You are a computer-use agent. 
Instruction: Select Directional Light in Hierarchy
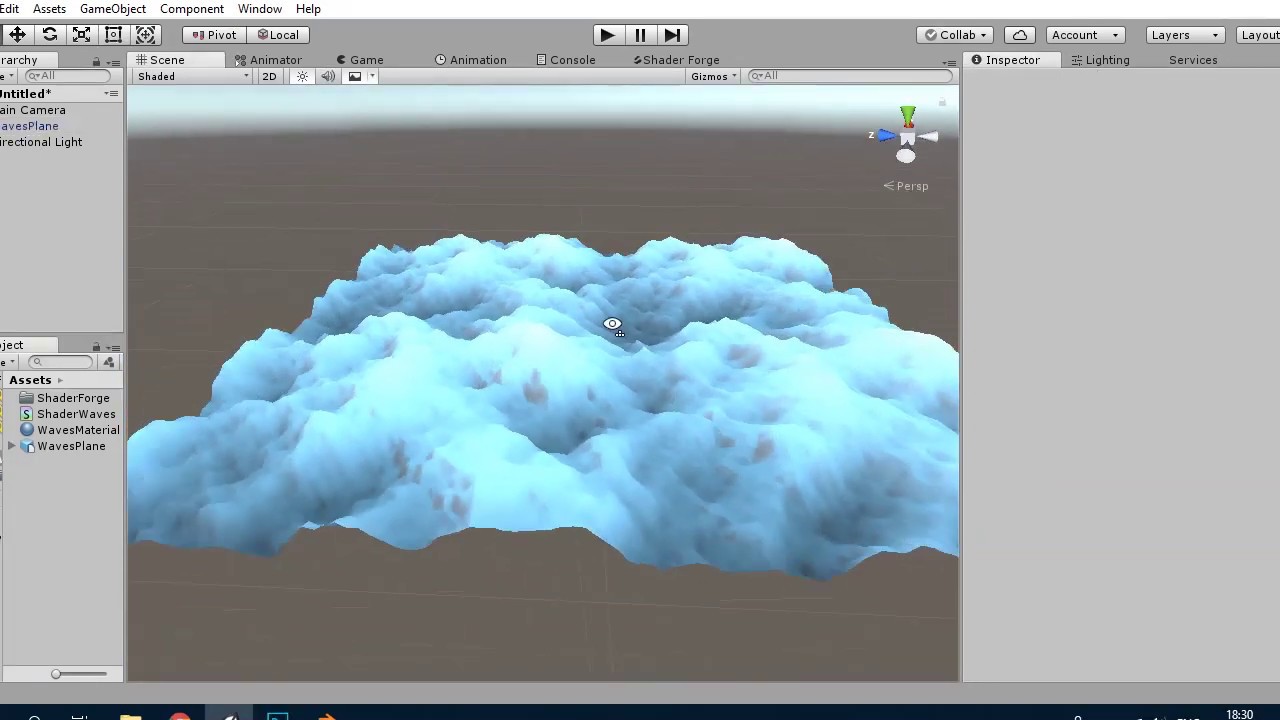pyautogui.click(x=41, y=142)
